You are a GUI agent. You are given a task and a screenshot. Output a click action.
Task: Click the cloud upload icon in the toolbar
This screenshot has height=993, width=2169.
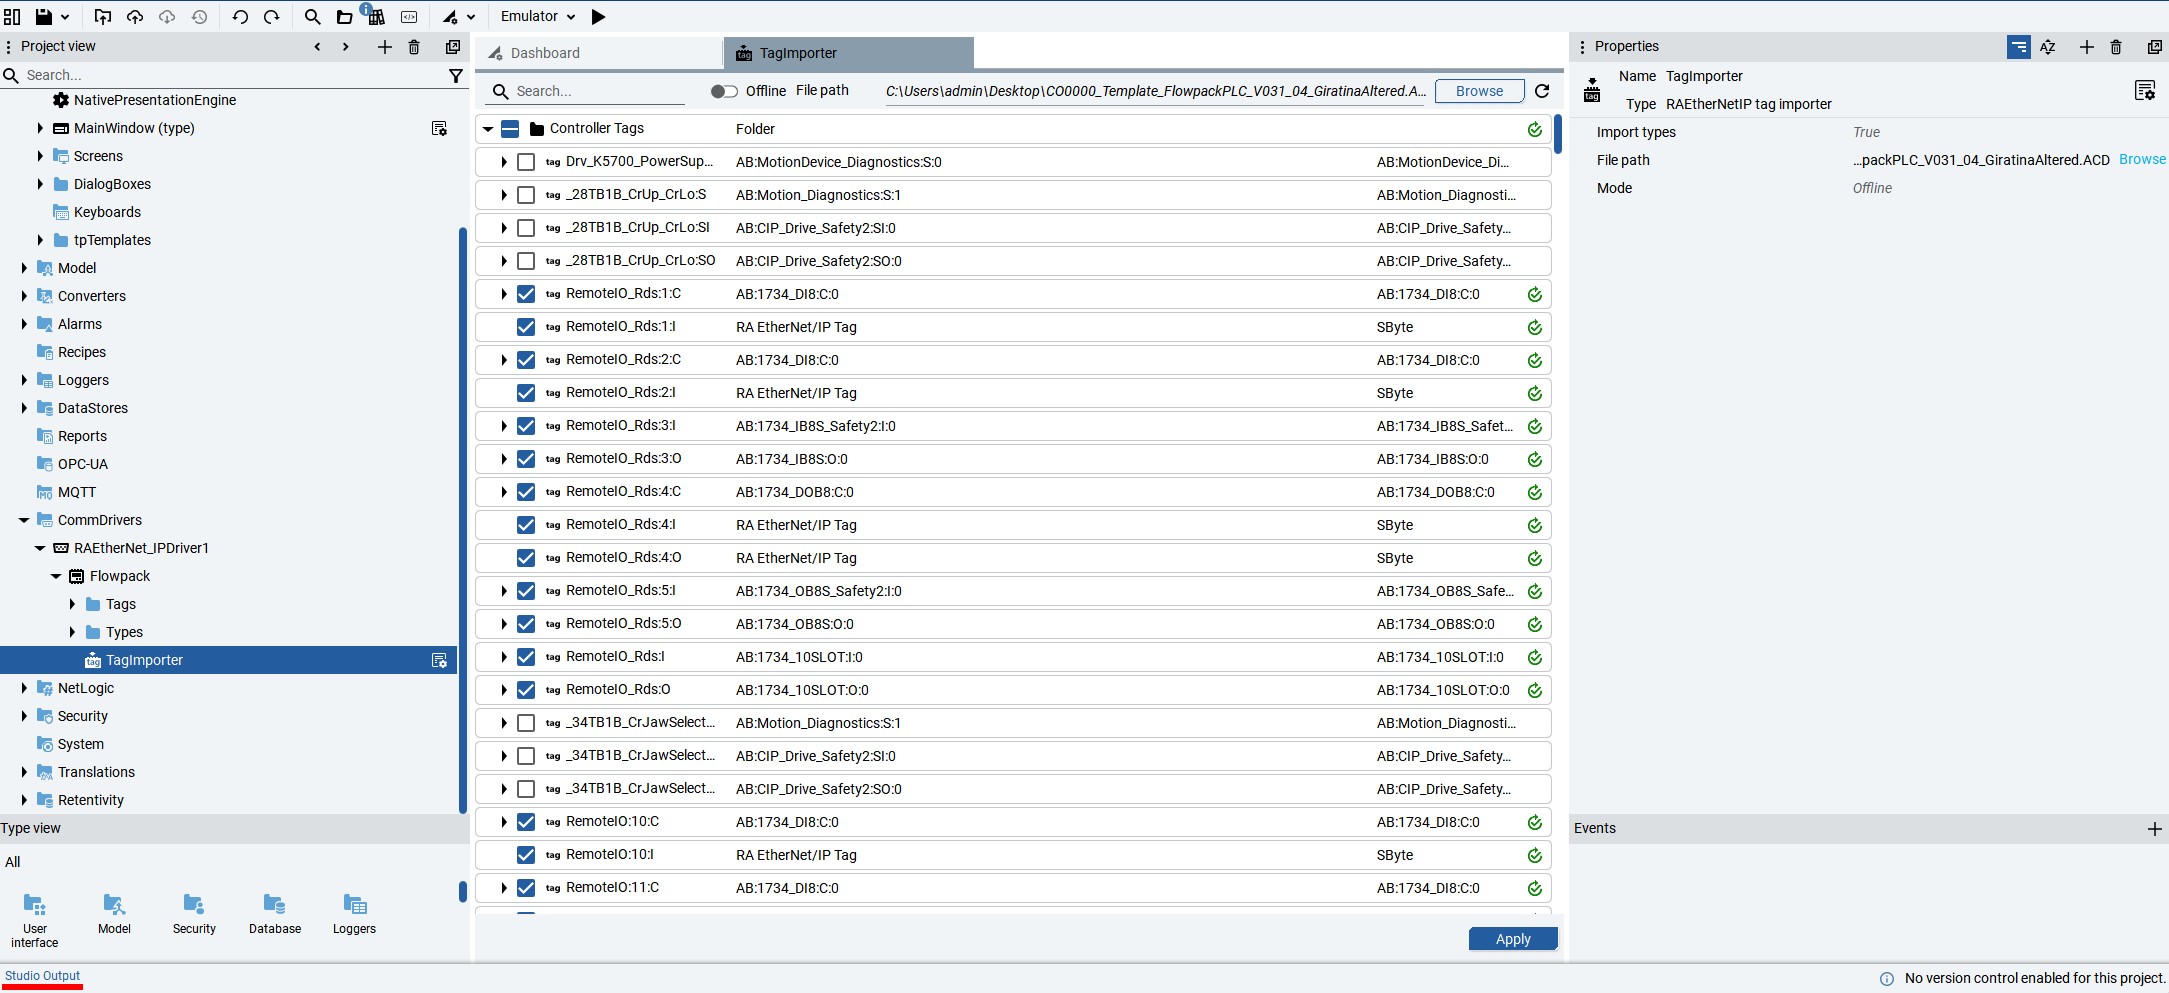click(135, 17)
